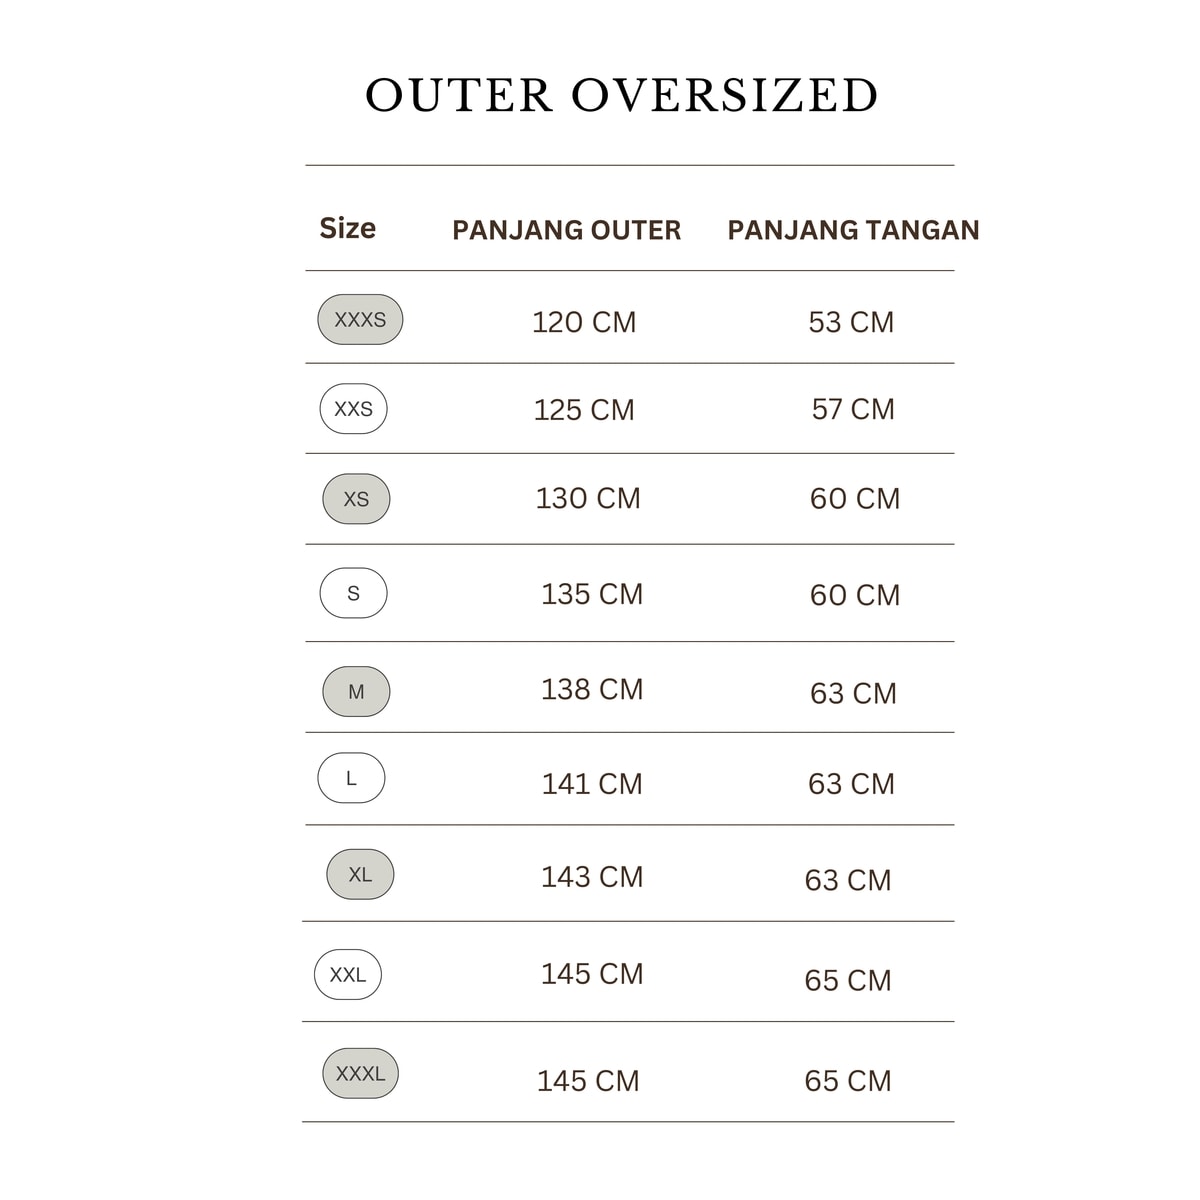Click the 53 CM sleeve length value
This screenshot has width=1200, height=1200.
tap(851, 322)
